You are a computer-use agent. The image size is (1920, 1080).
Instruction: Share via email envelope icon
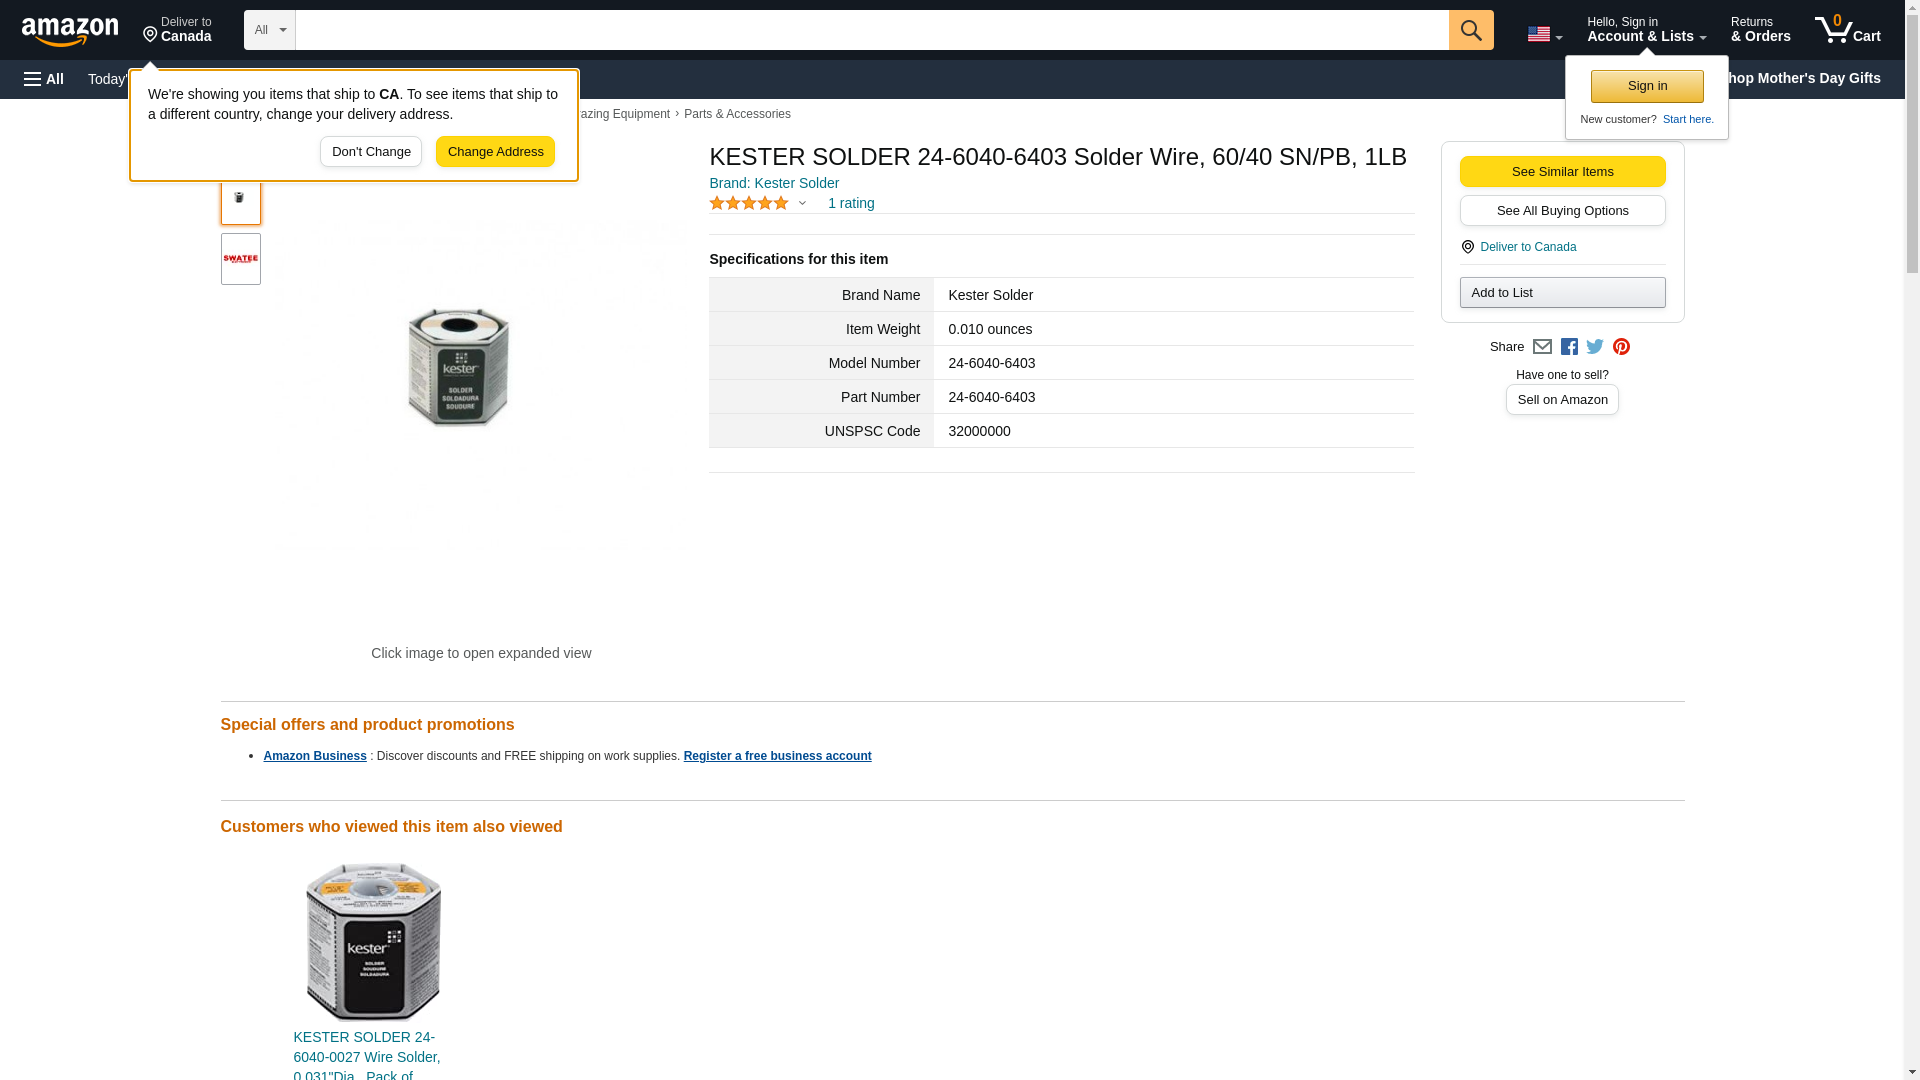point(1542,347)
